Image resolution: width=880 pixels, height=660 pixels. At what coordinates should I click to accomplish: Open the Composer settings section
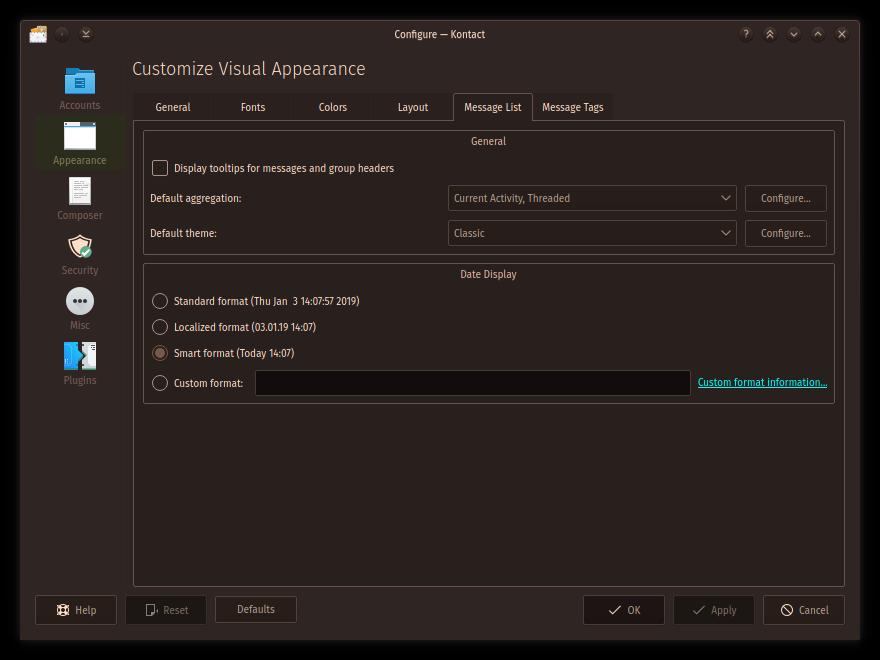click(80, 199)
